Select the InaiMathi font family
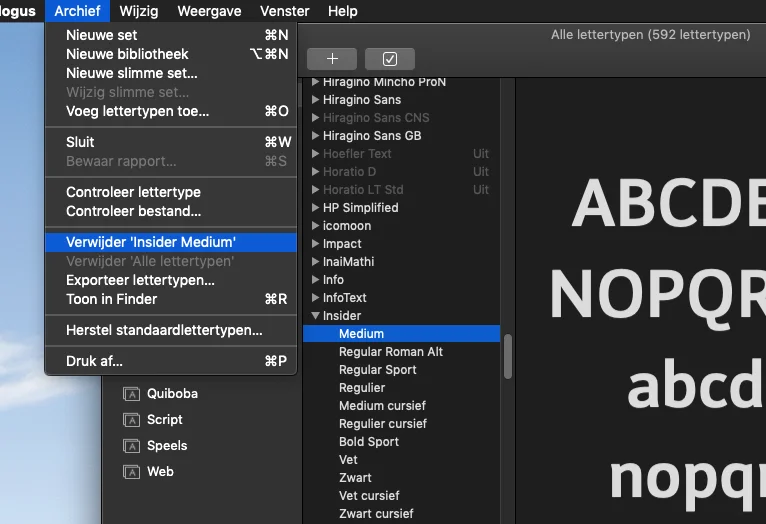Viewport: 766px width, 524px height. pyautogui.click(x=348, y=262)
